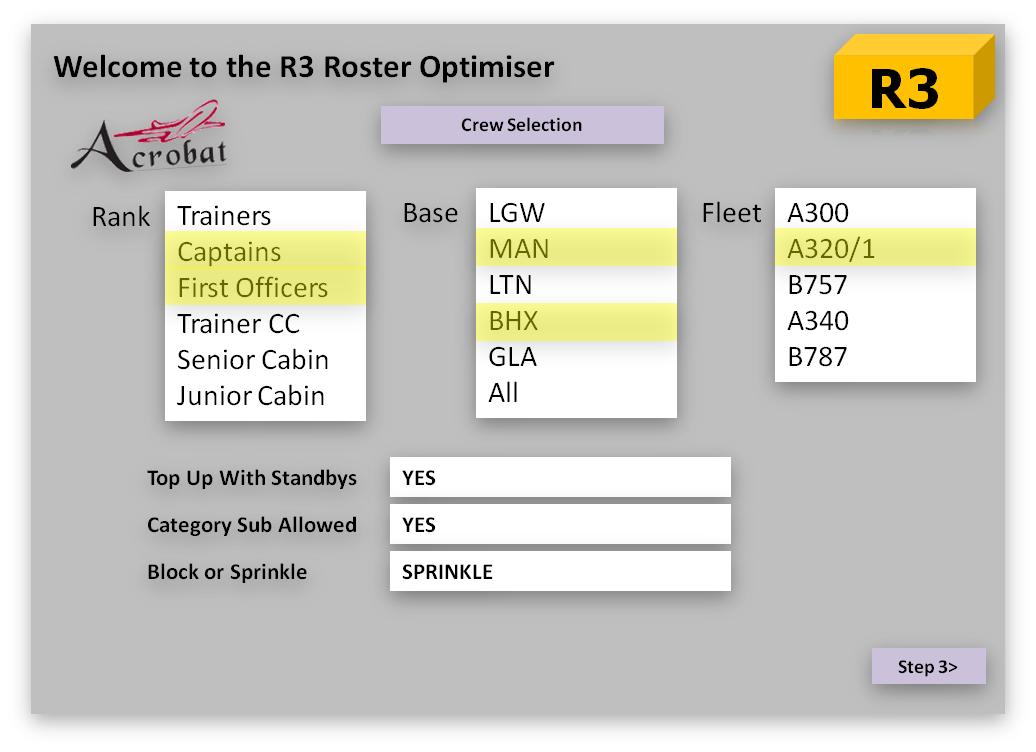
Task: Toggle First Officers rank selection
Action: click(x=252, y=288)
